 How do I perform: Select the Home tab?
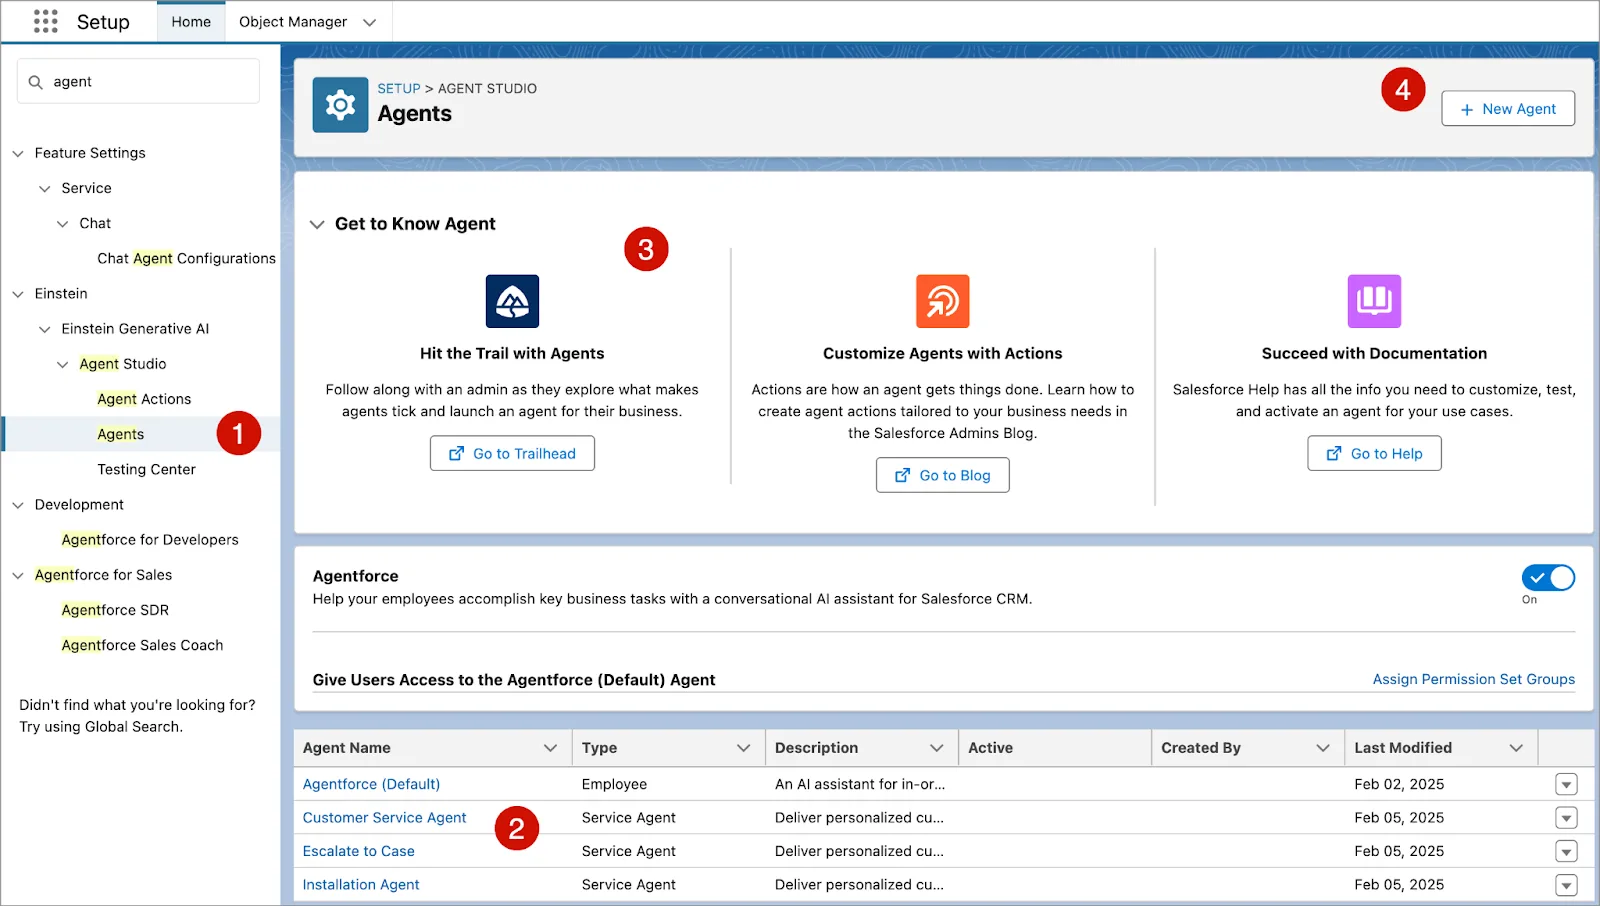[x=191, y=20]
